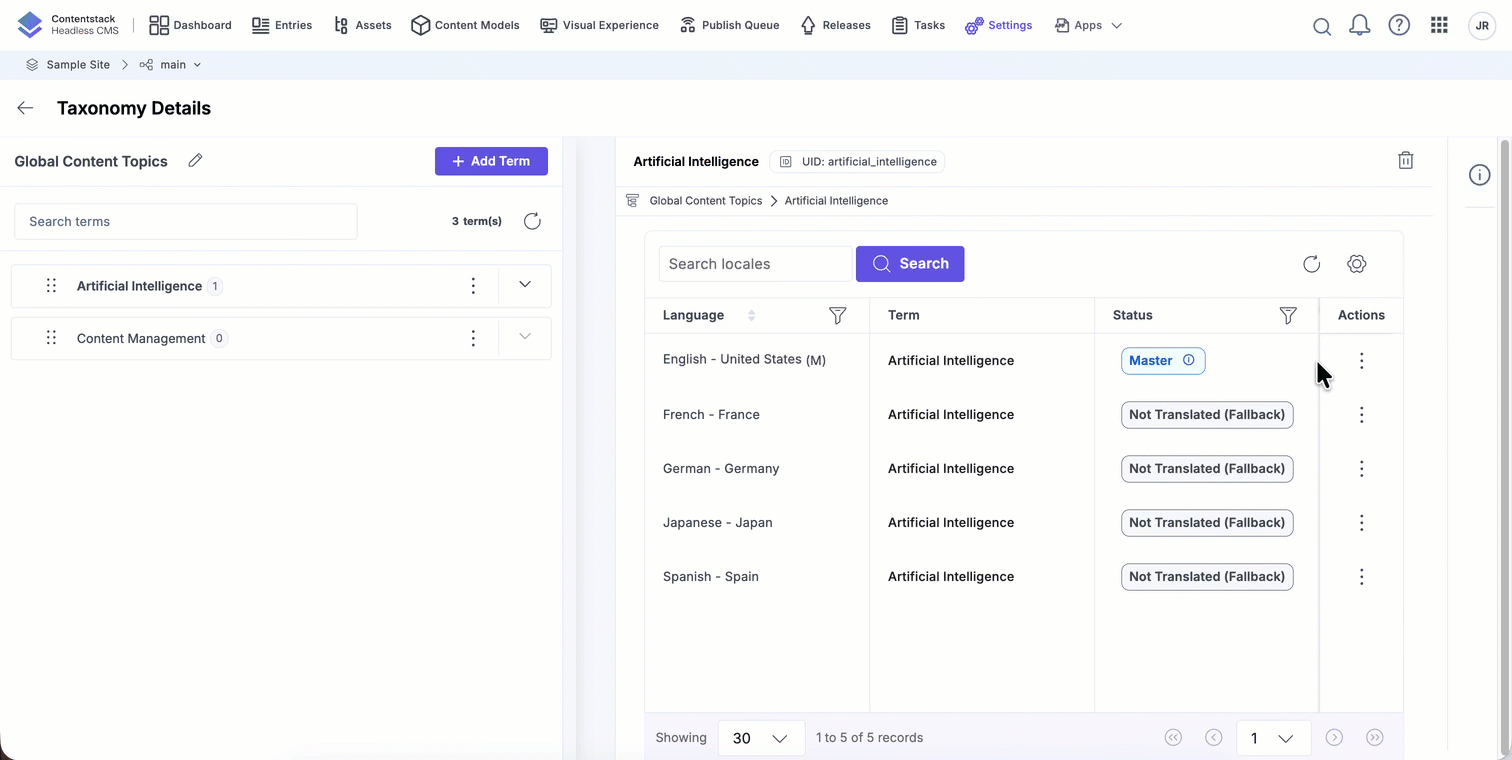Edit the Global Content Topics name with pencil
This screenshot has width=1512, height=760.
pos(195,160)
